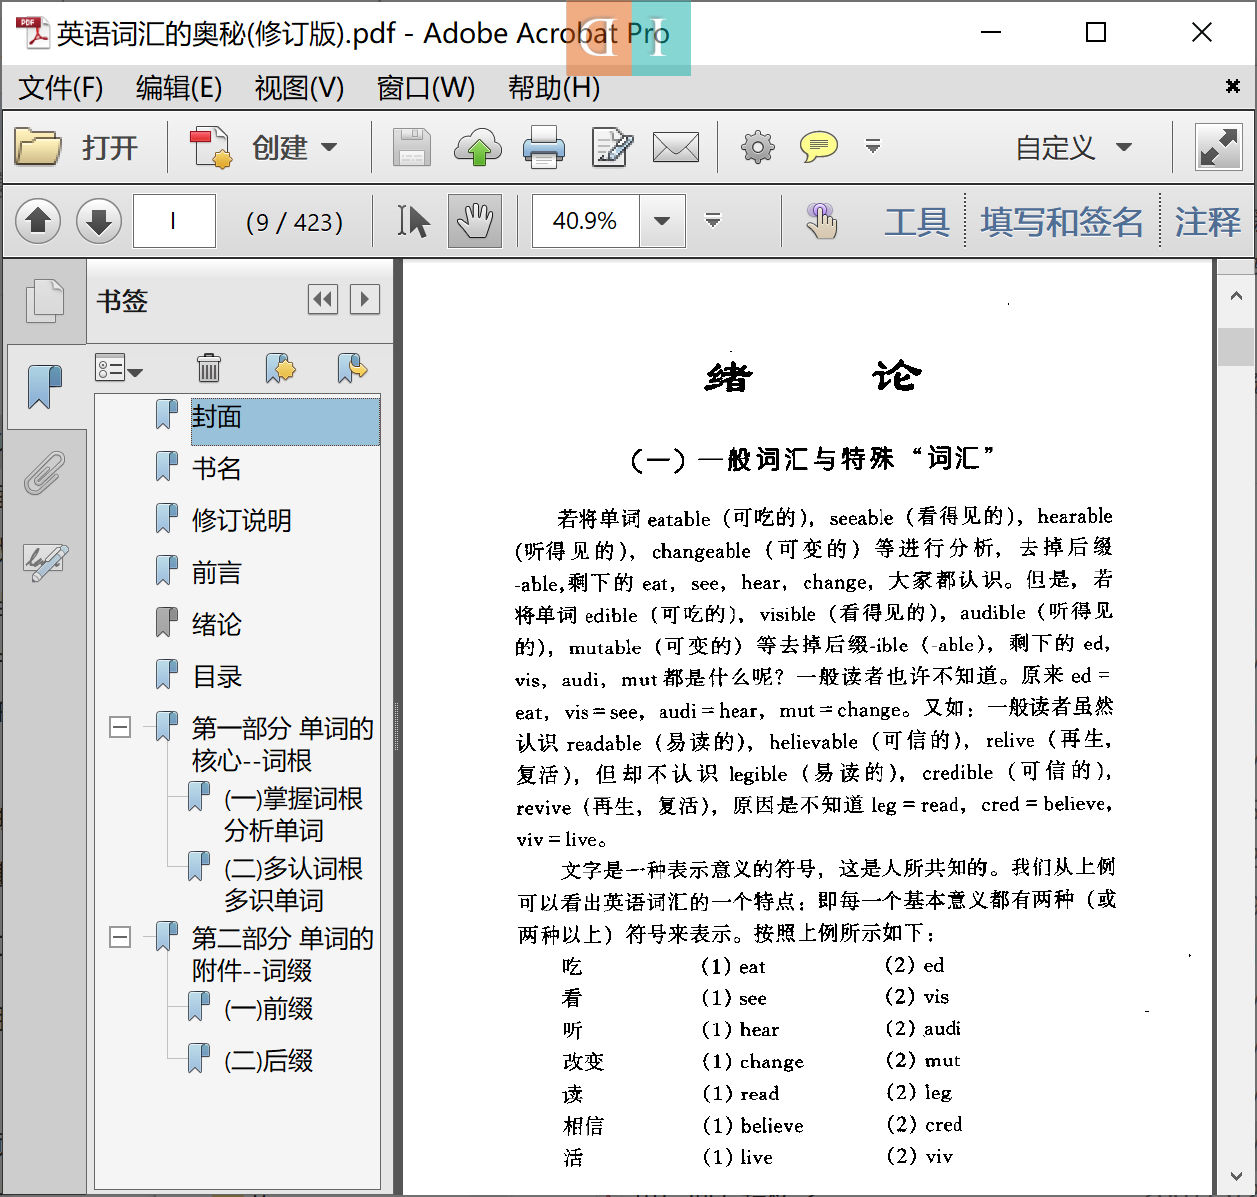Show the page thumbnails panel
The height and width of the screenshot is (1197, 1257).
[x=44, y=301]
